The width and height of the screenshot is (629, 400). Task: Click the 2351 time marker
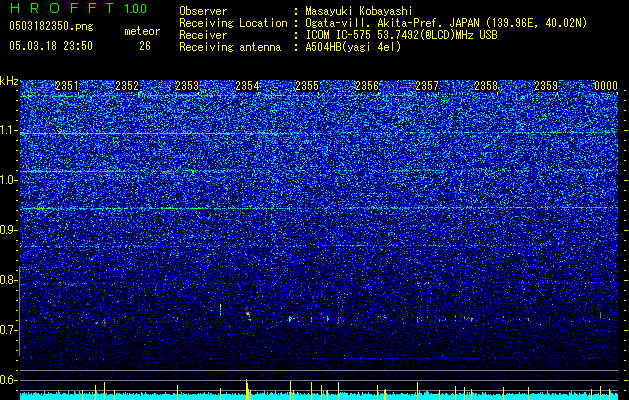pos(67,86)
